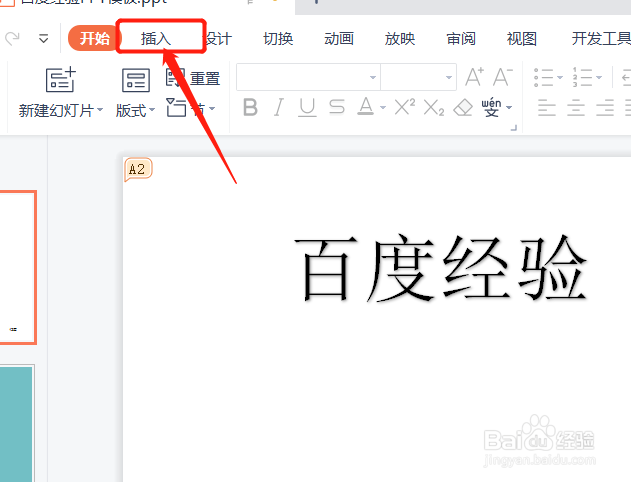Click the 百度经验 title text
The width and height of the screenshot is (631, 482).
coord(440,268)
